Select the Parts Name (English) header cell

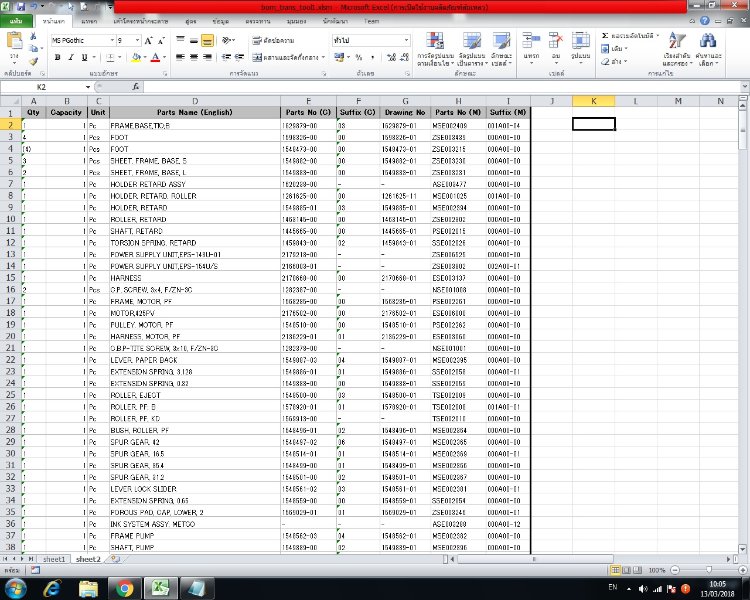pyautogui.click(x=194, y=112)
